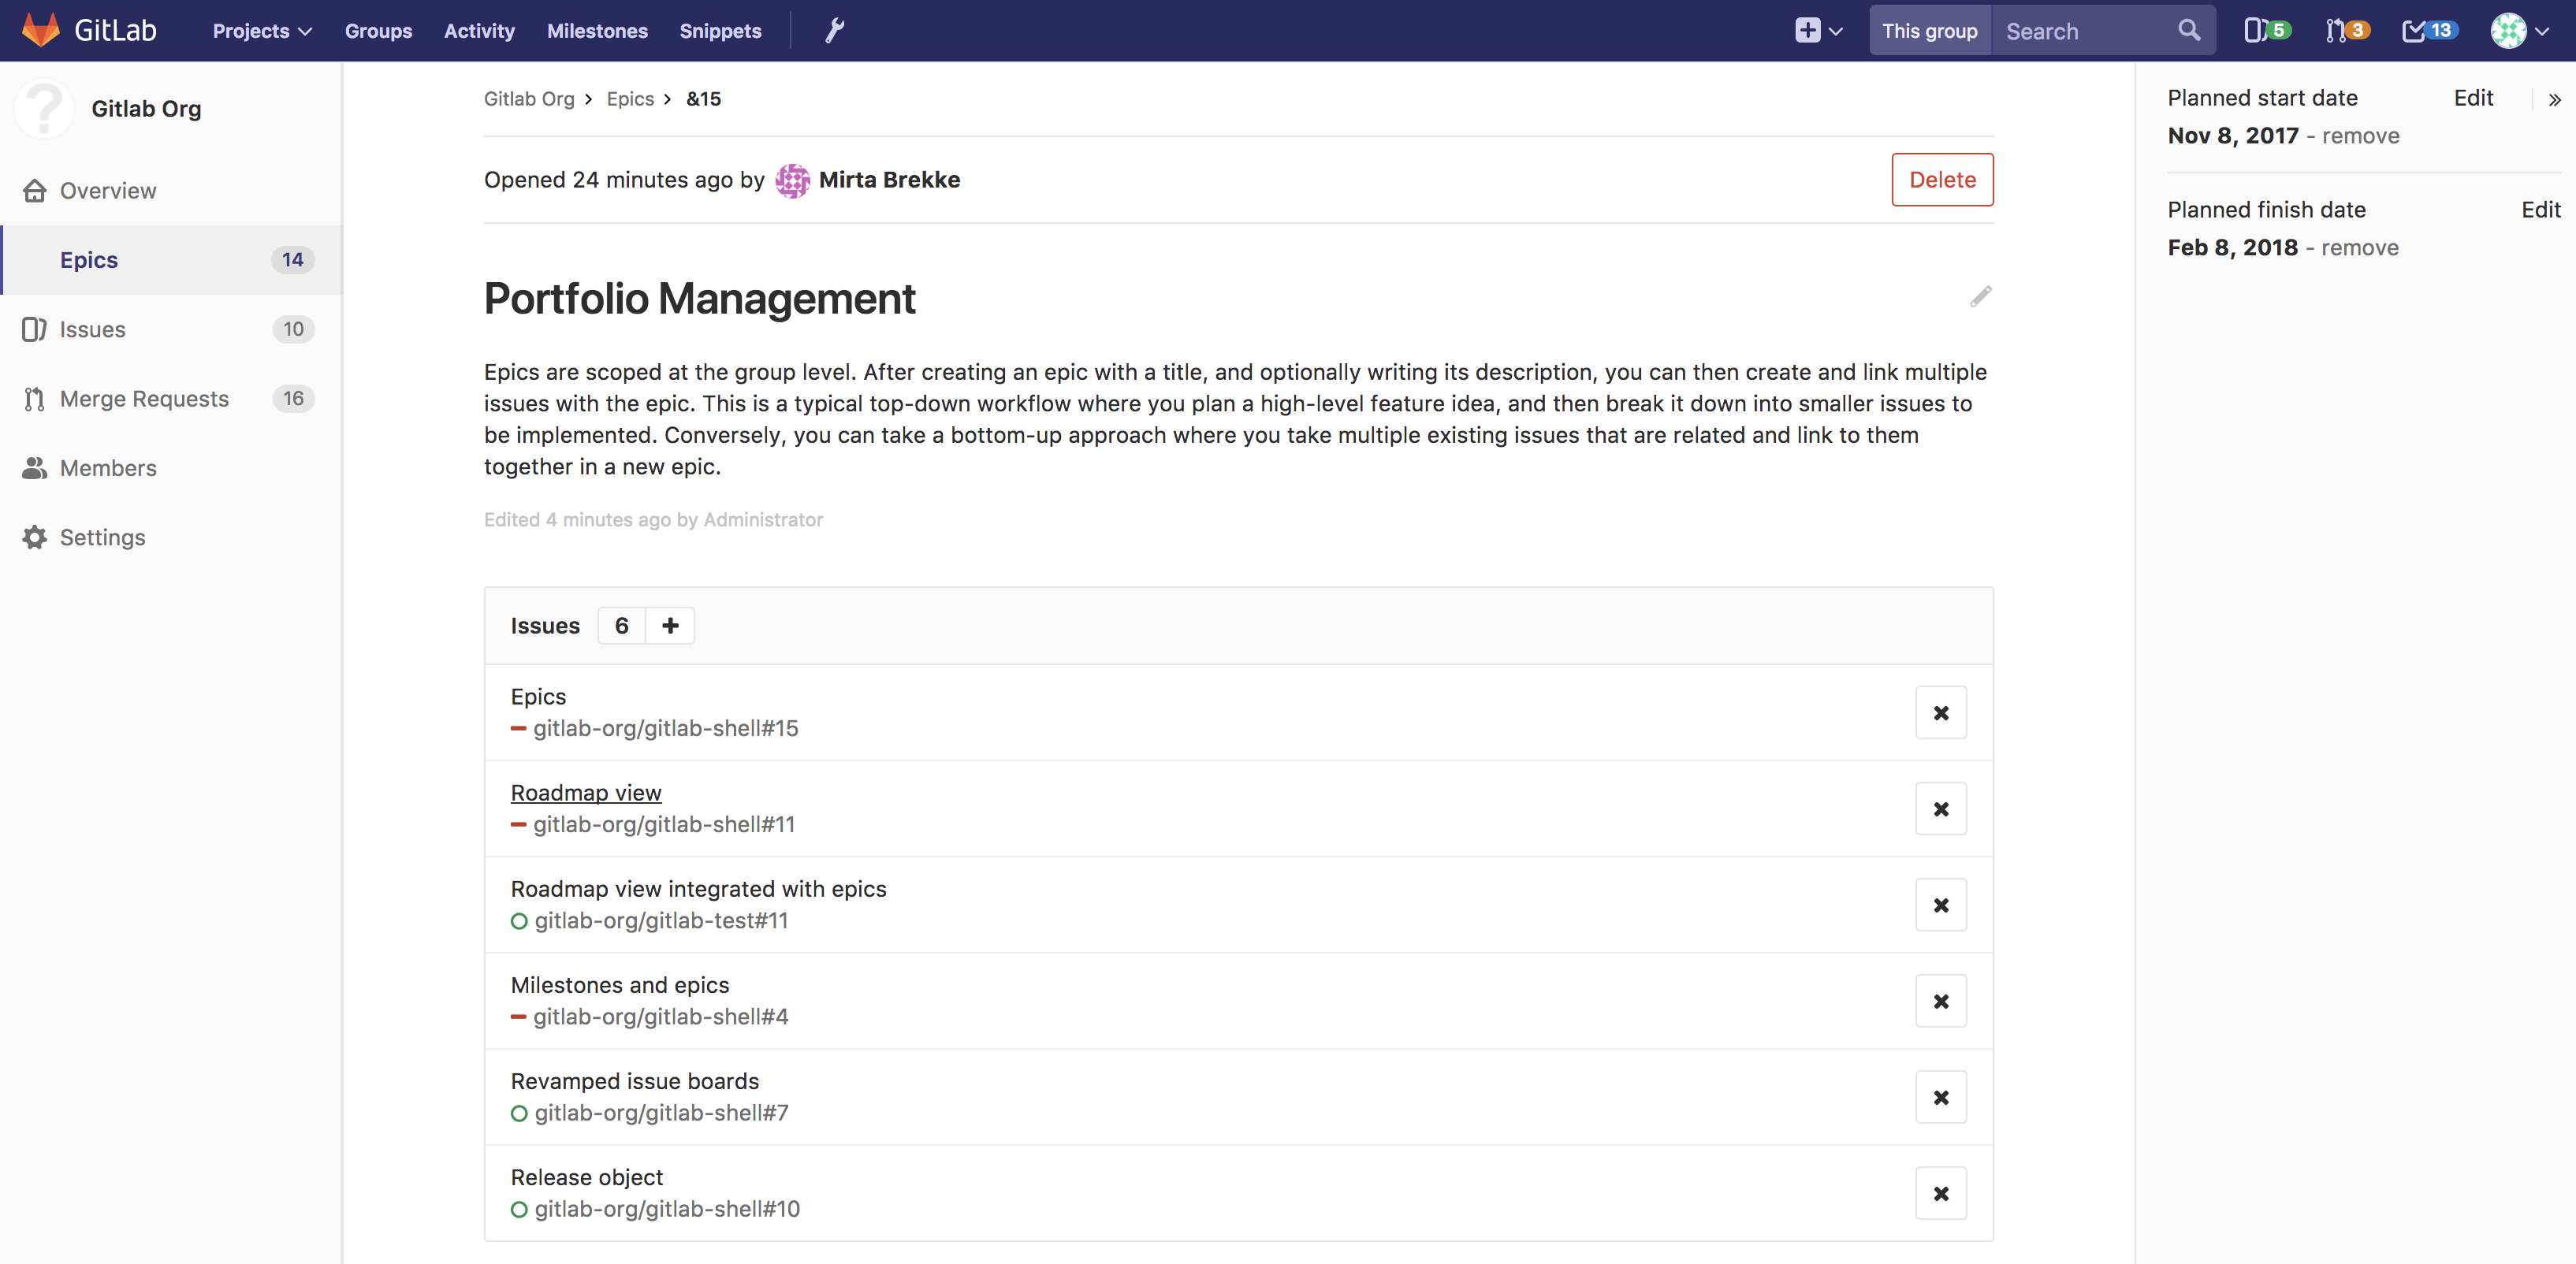Click the admin wrench icon
2576x1264 pixels.
point(834,31)
